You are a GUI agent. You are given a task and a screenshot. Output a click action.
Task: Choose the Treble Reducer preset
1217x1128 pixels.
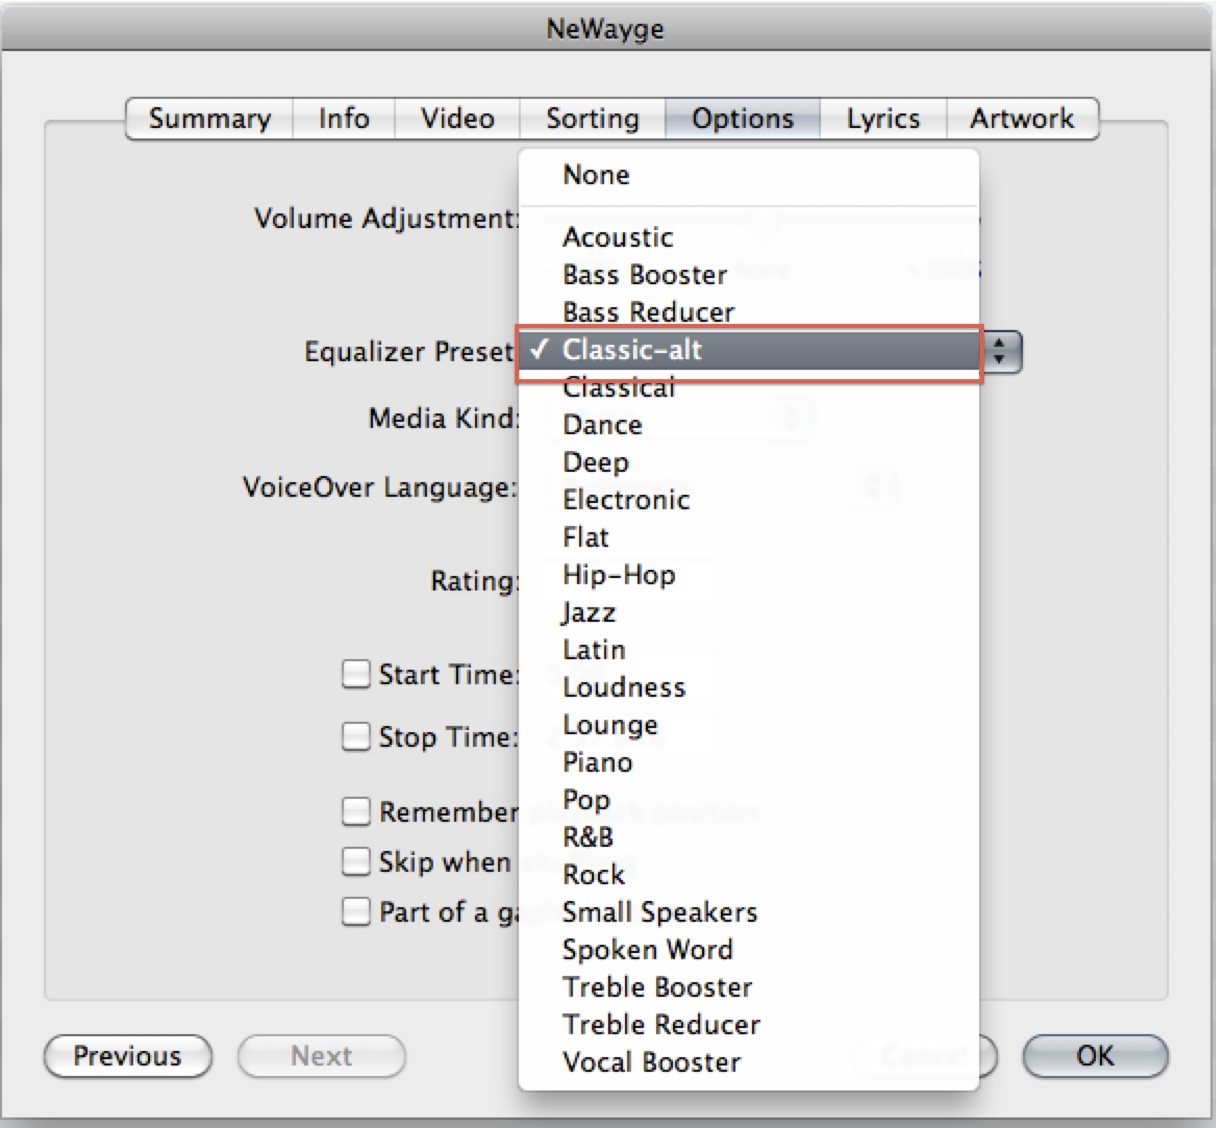coord(661,1024)
